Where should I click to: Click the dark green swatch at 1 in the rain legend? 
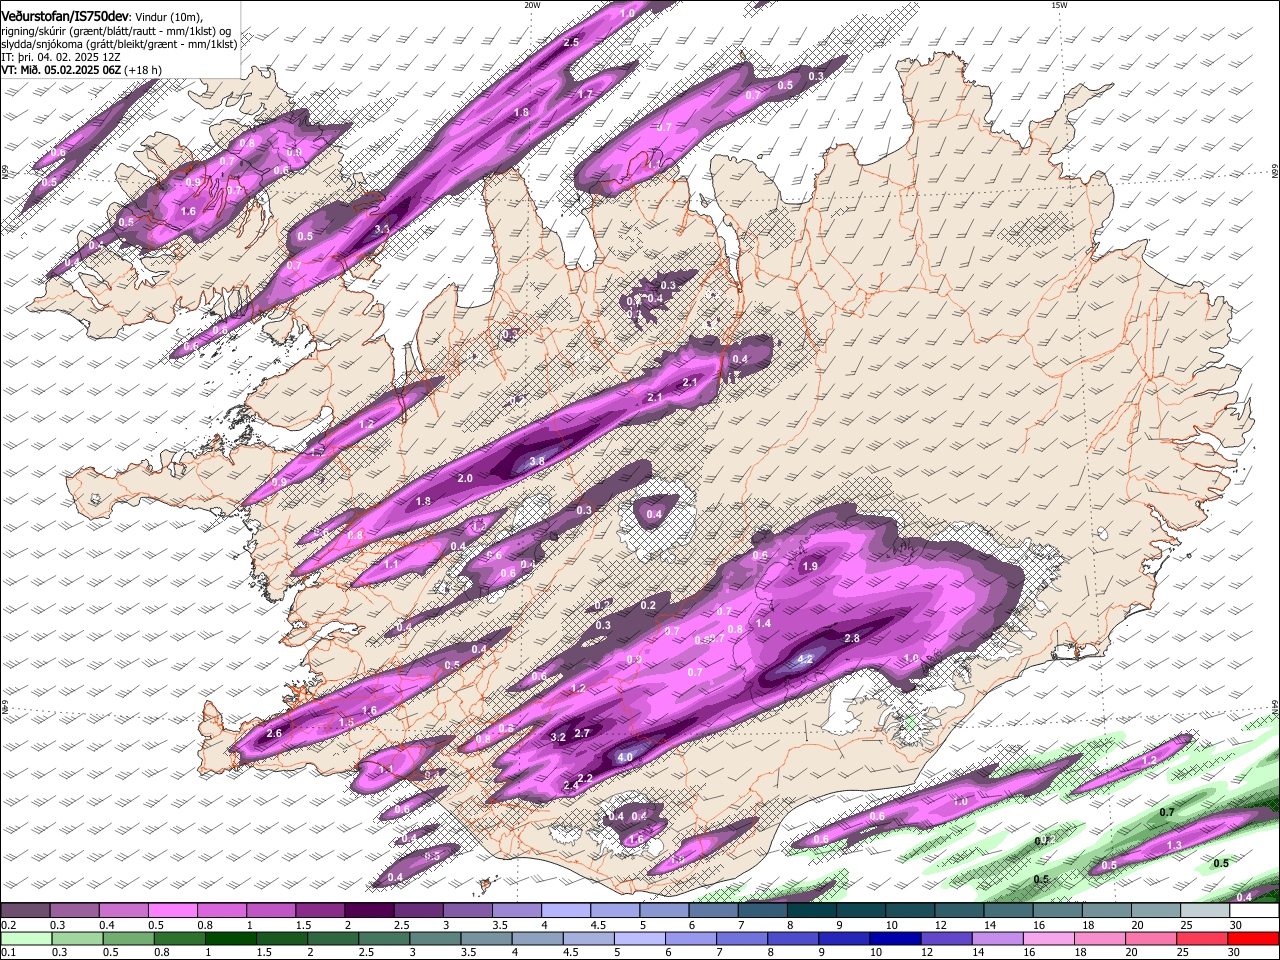[230, 939]
